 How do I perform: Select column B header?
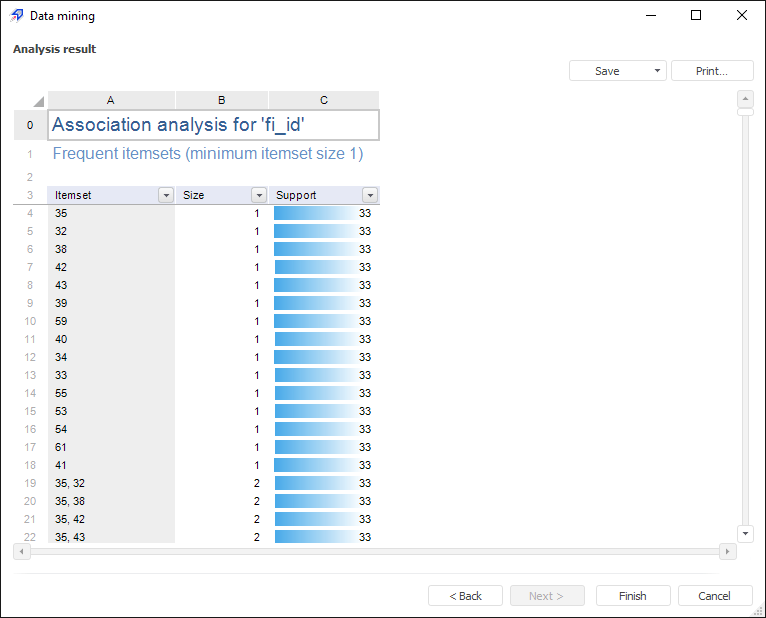pyautogui.click(x=221, y=100)
